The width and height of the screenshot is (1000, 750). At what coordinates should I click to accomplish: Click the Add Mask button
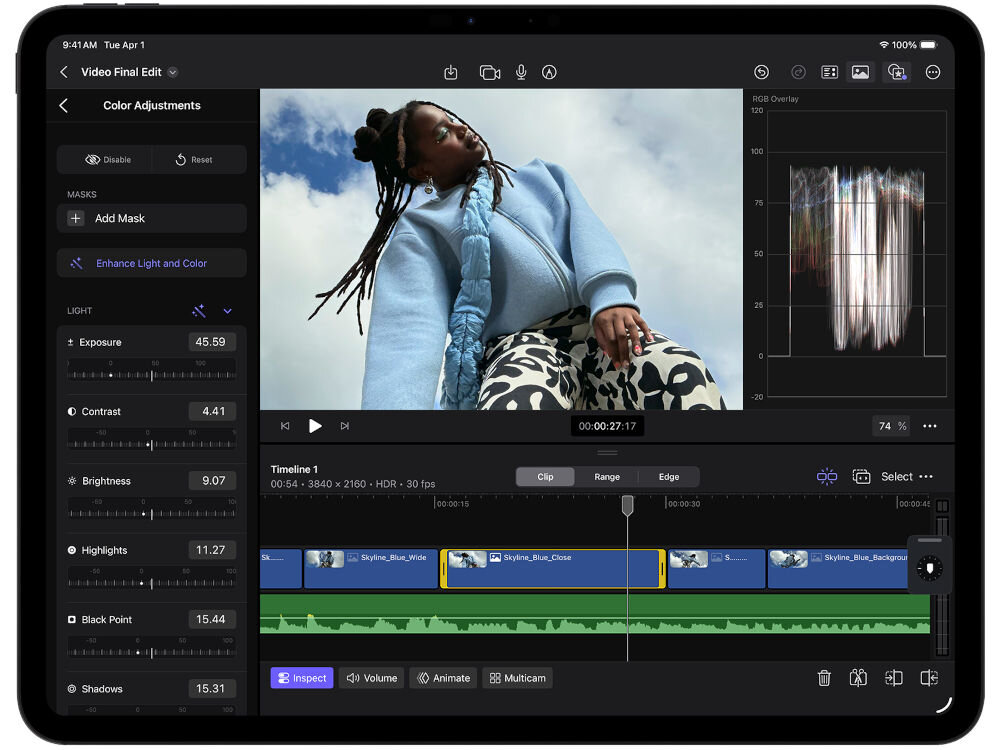coord(151,218)
